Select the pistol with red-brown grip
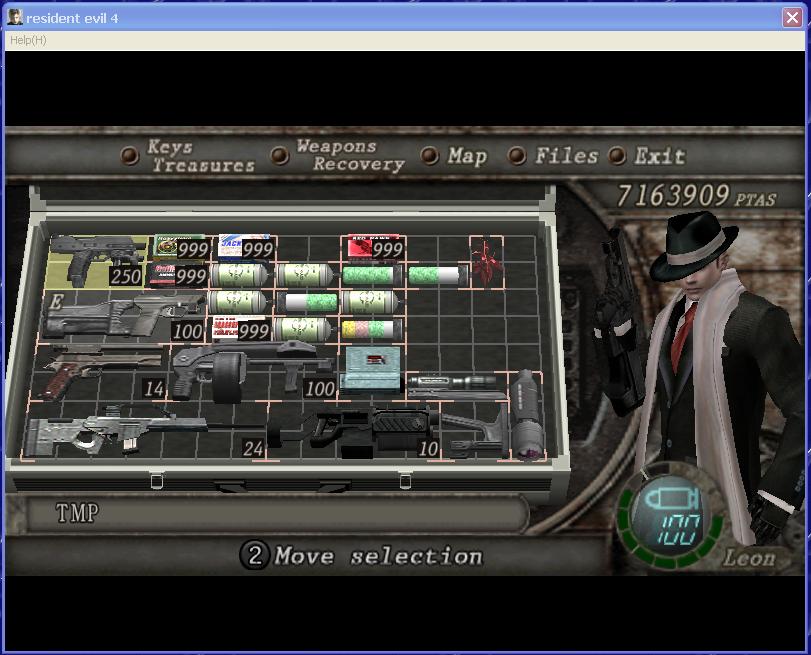This screenshot has width=811, height=655. click(100, 373)
